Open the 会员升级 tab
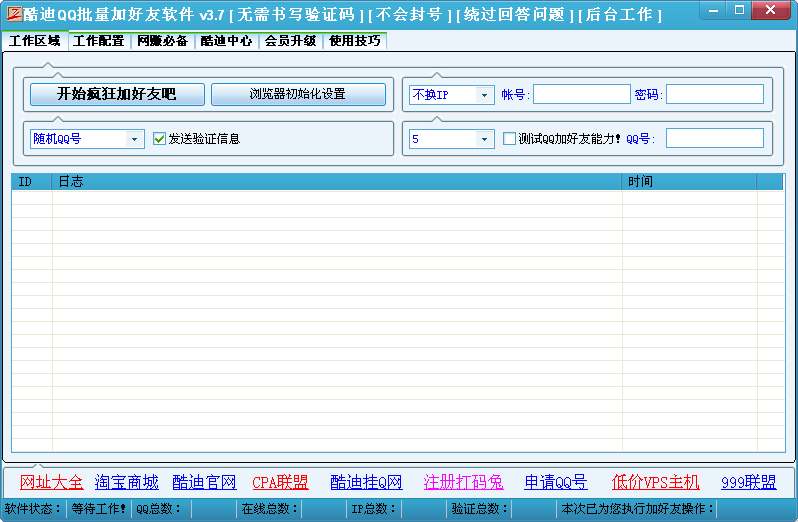Screen dimensions: 798x522 point(291,41)
